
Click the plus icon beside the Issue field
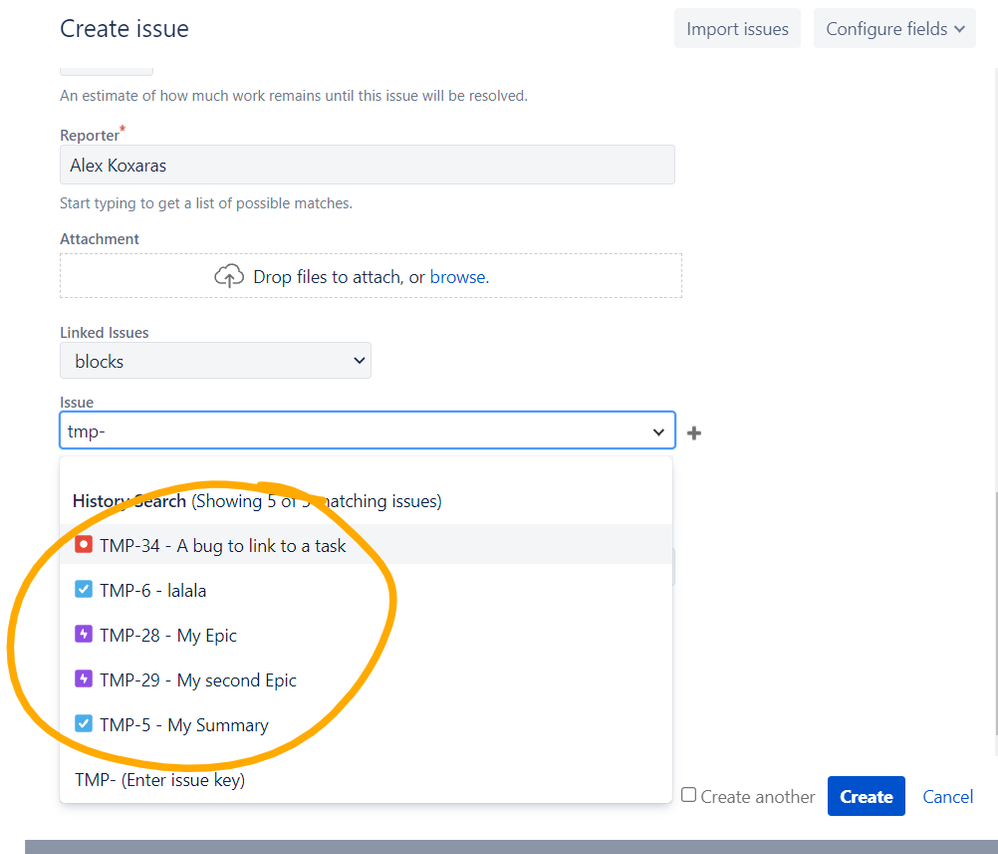(x=694, y=433)
